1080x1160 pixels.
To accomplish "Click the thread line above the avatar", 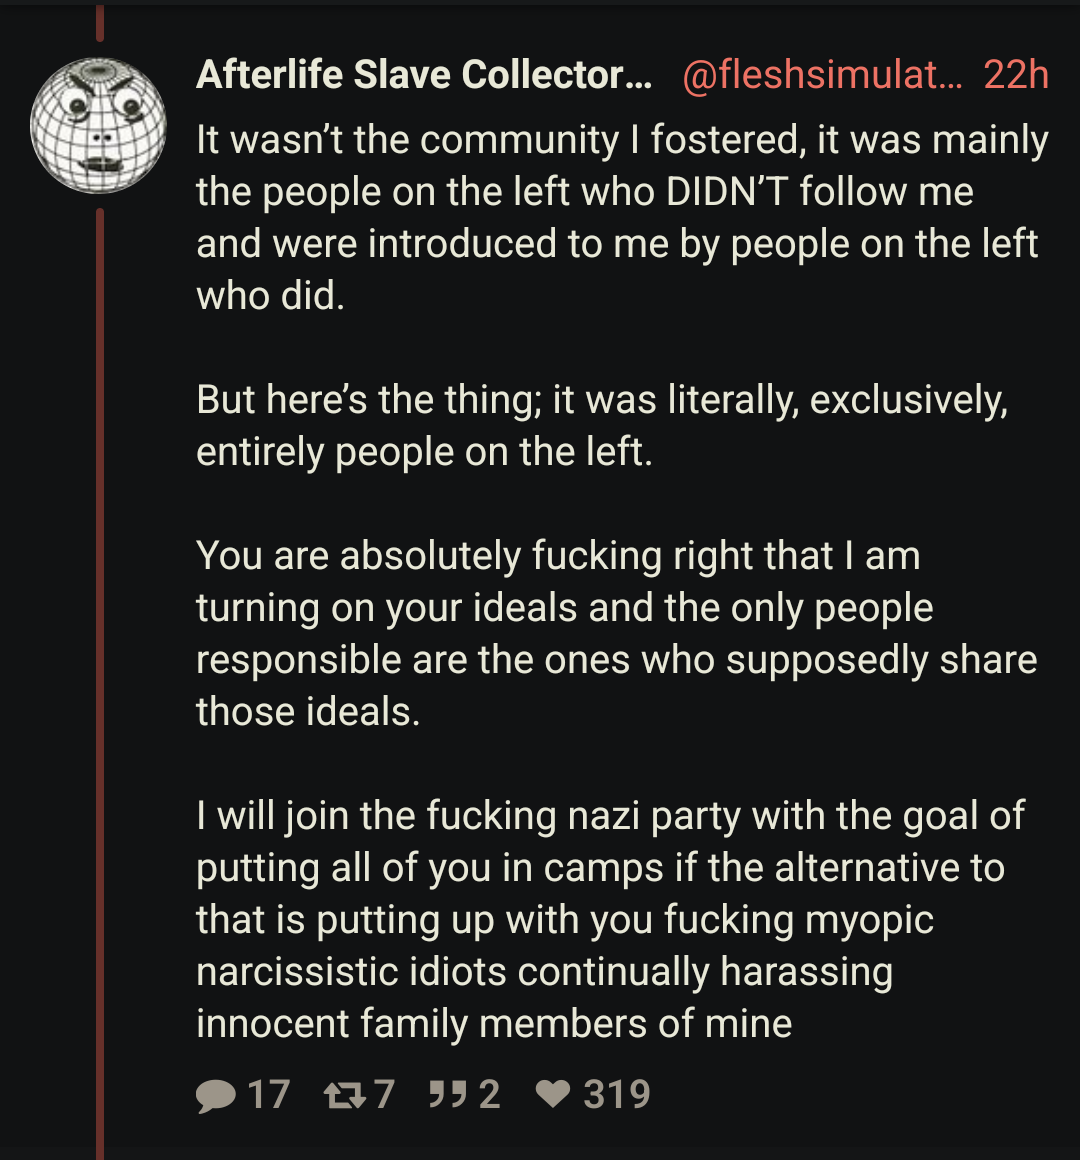I will pyautogui.click(x=100, y=22).
